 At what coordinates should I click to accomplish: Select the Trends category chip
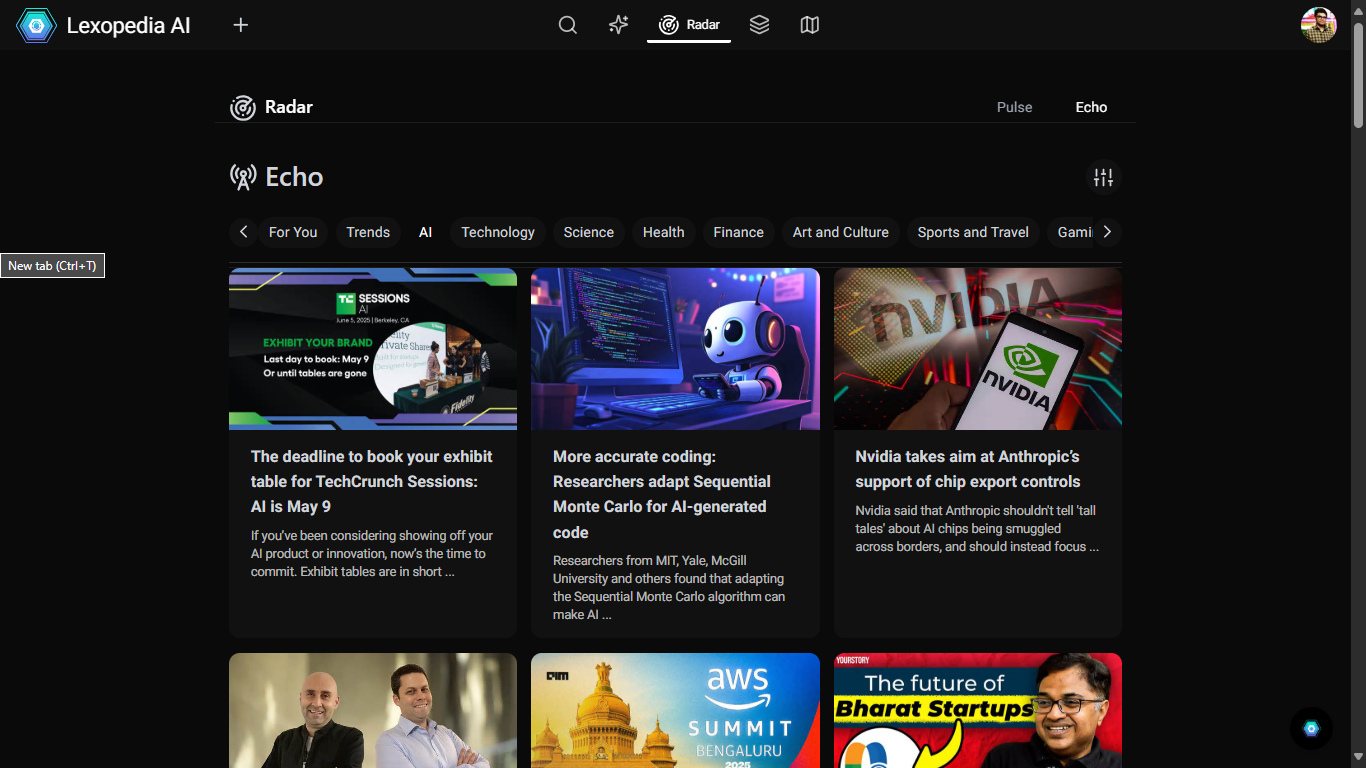368,232
